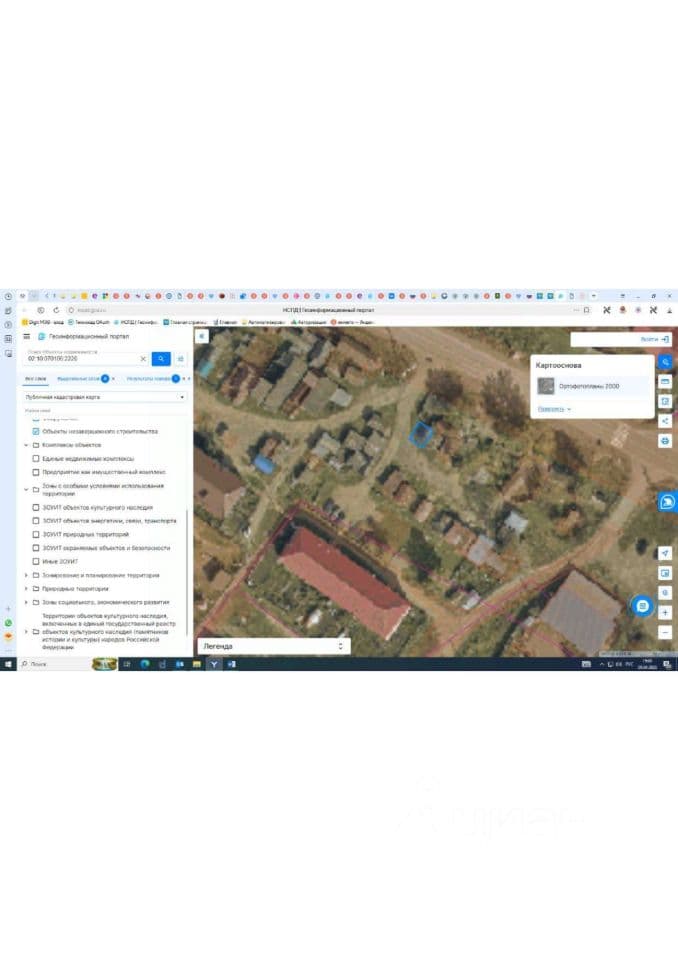Open the Главная страница bookmark
This screenshot has height=960, width=678.
coord(184,322)
